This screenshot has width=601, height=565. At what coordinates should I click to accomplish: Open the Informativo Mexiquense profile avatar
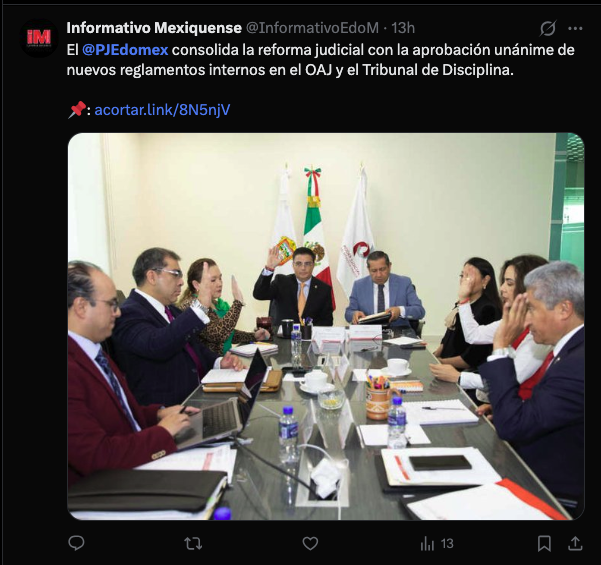point(39,38)
